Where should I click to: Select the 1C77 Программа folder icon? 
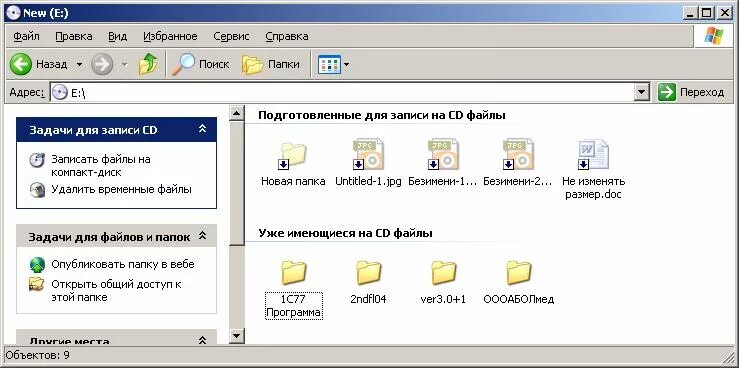(294, 272)
